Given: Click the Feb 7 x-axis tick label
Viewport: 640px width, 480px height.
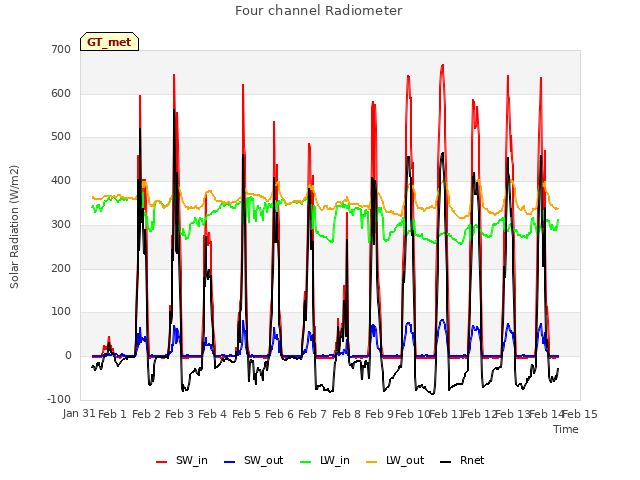Looking at the screenshot, I should (x=313, y=414).
